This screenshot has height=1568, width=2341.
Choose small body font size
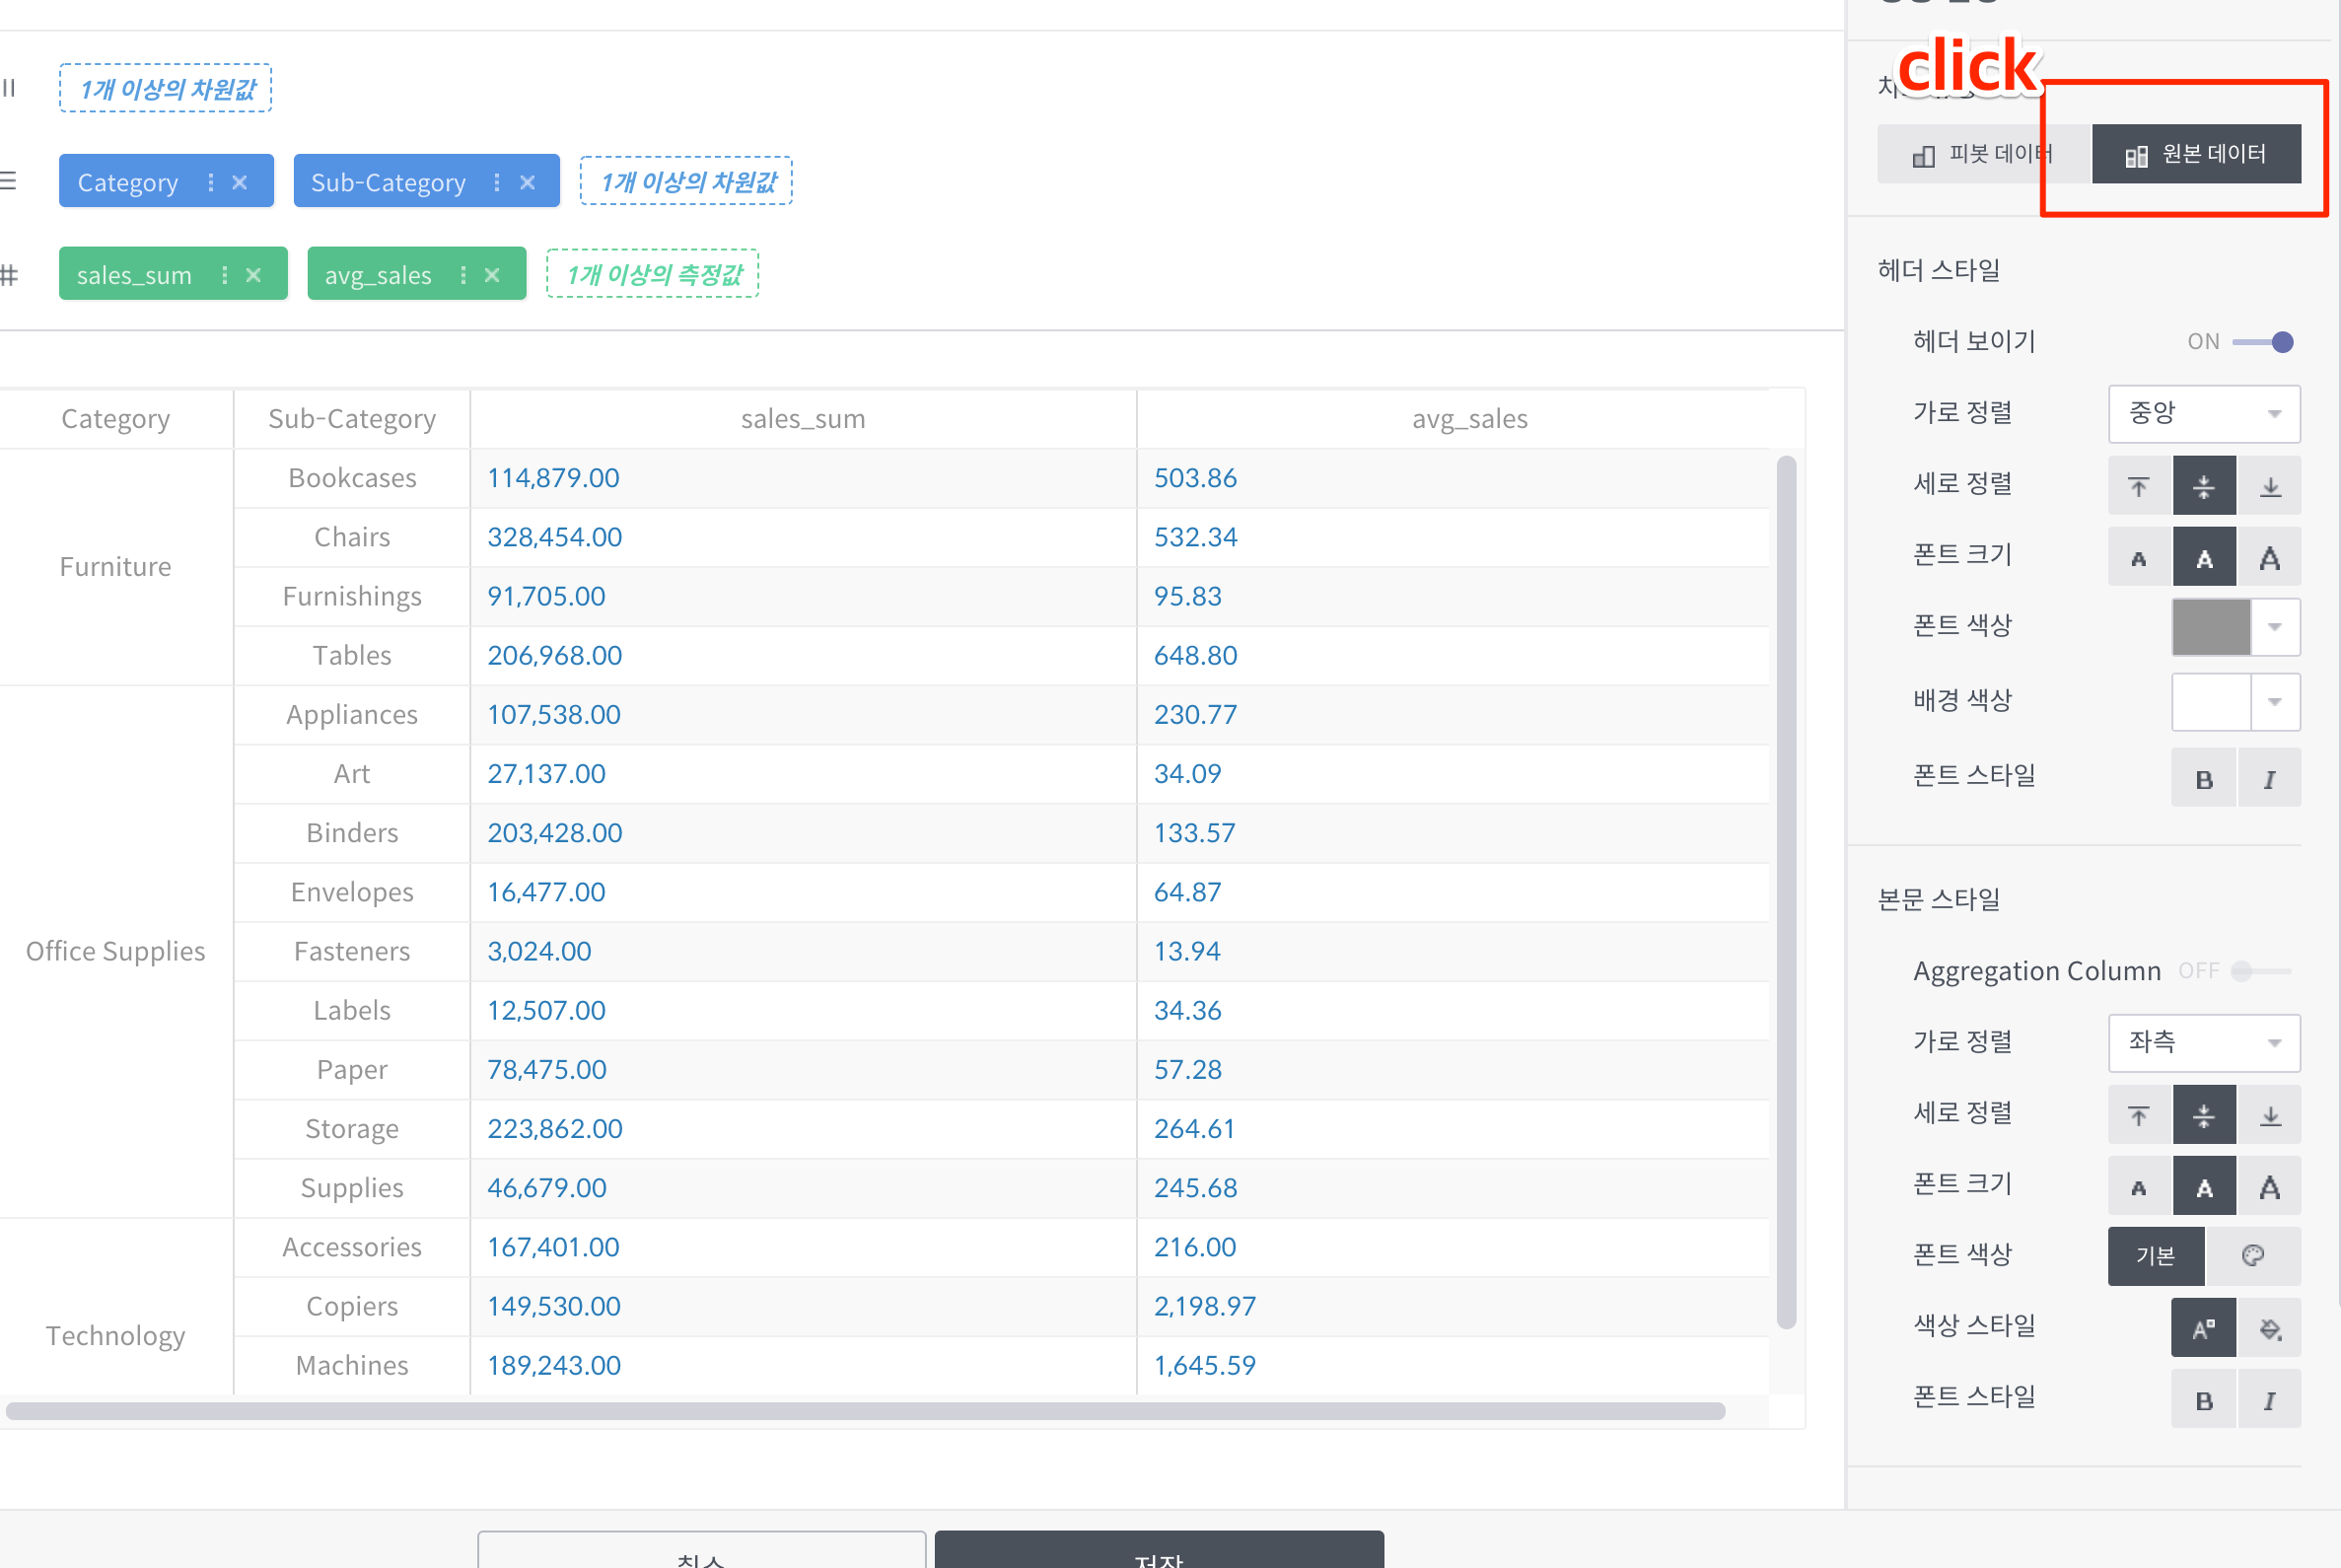coord(2140,1186)
